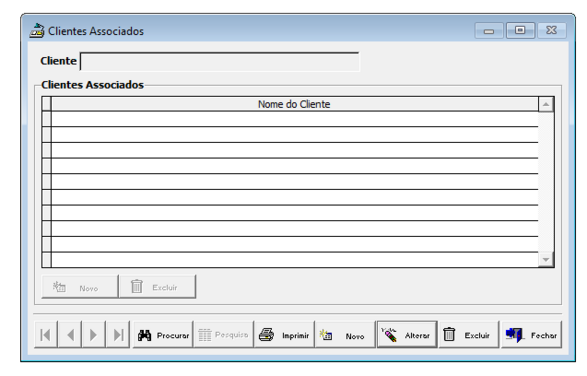Delete record with bottom toolbar Excluir
The width and height of the screenshot is (587, 376).
pyautogui.click(x=469, y=334)
